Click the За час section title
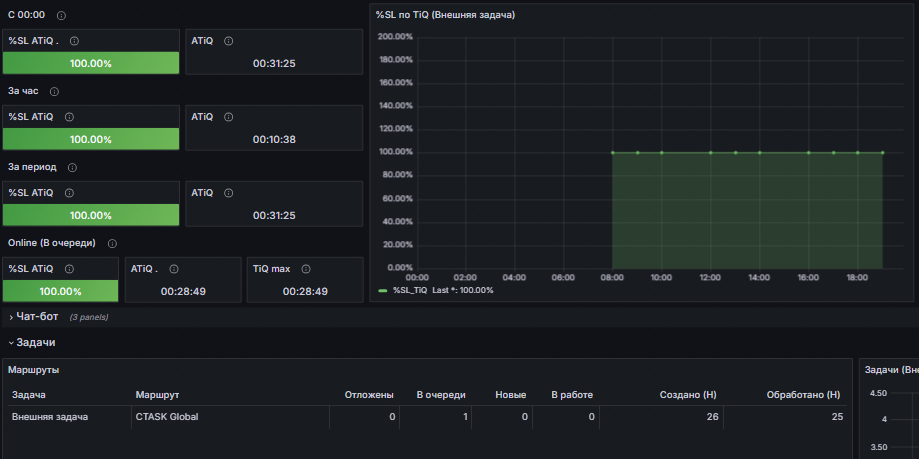Screen dimensions: 919x459 [23, 91]
